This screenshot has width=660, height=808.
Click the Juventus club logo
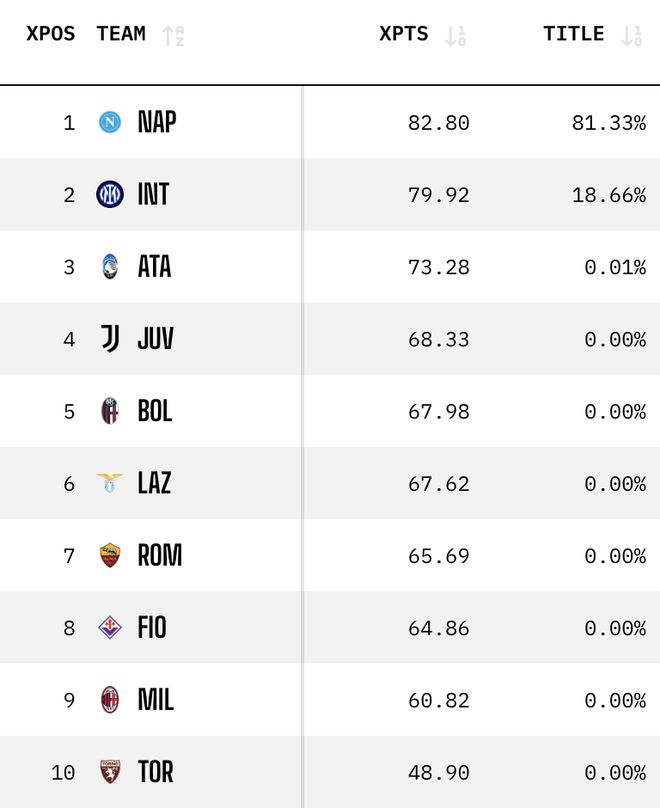coord(110,339)
